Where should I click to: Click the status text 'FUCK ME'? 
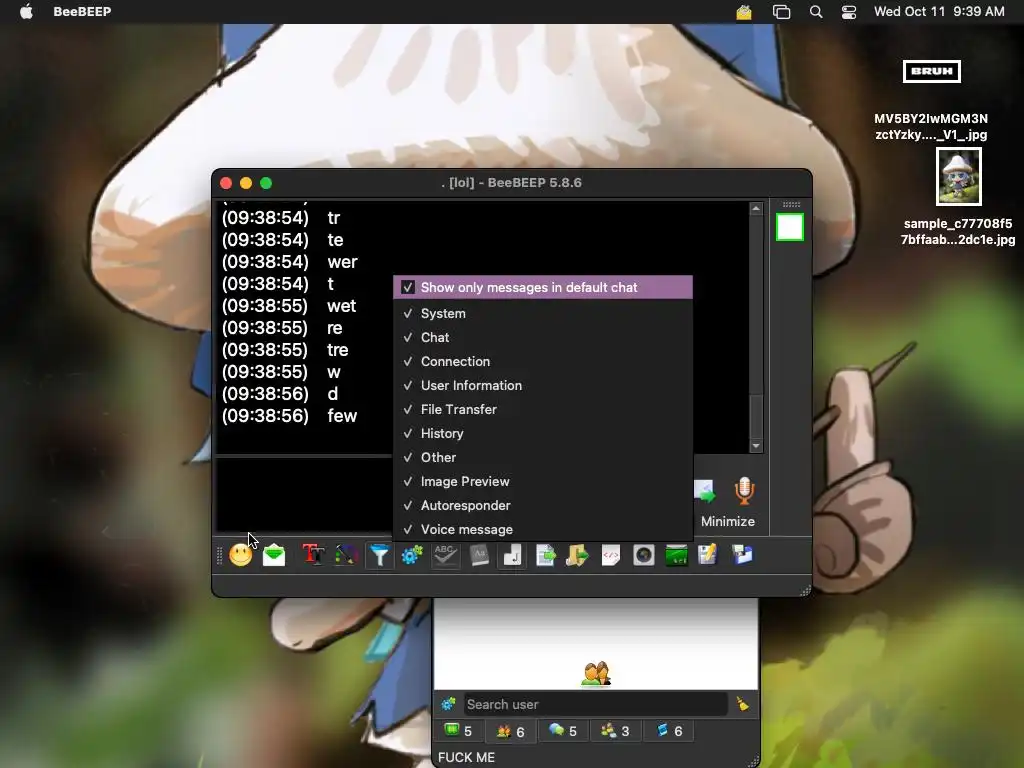coord(466,758)
